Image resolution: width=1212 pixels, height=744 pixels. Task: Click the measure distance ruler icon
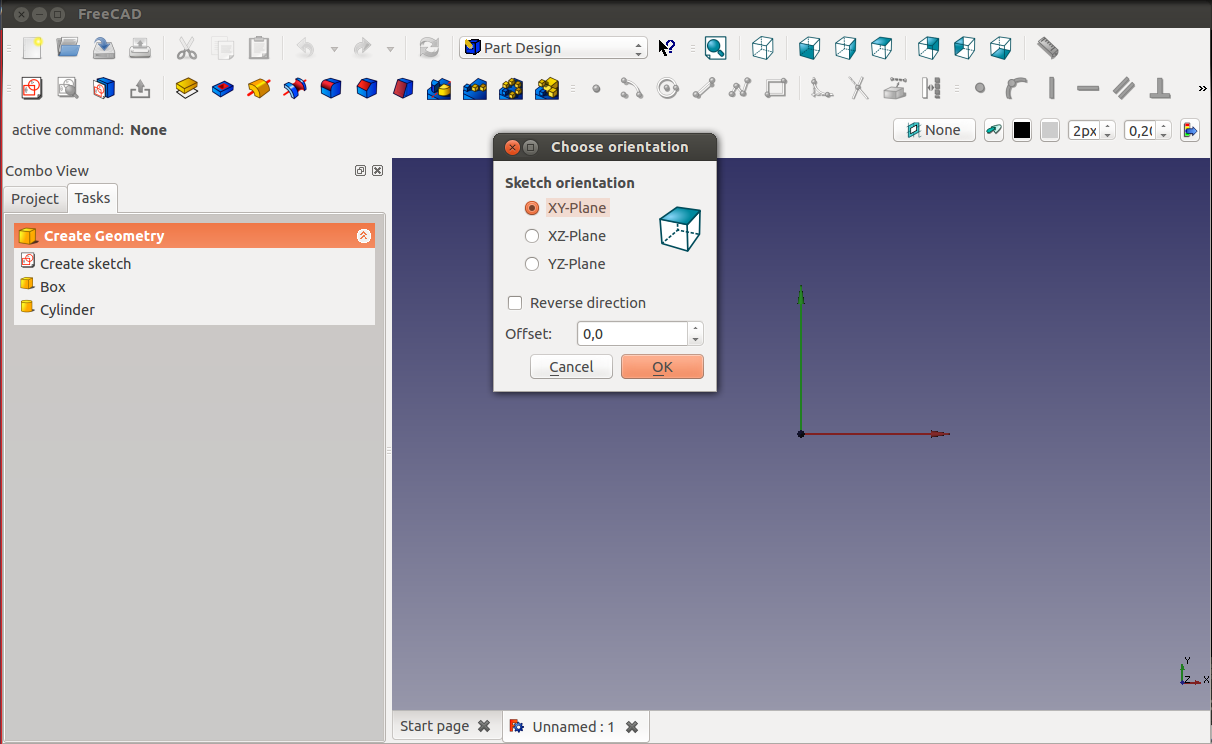1047,48
